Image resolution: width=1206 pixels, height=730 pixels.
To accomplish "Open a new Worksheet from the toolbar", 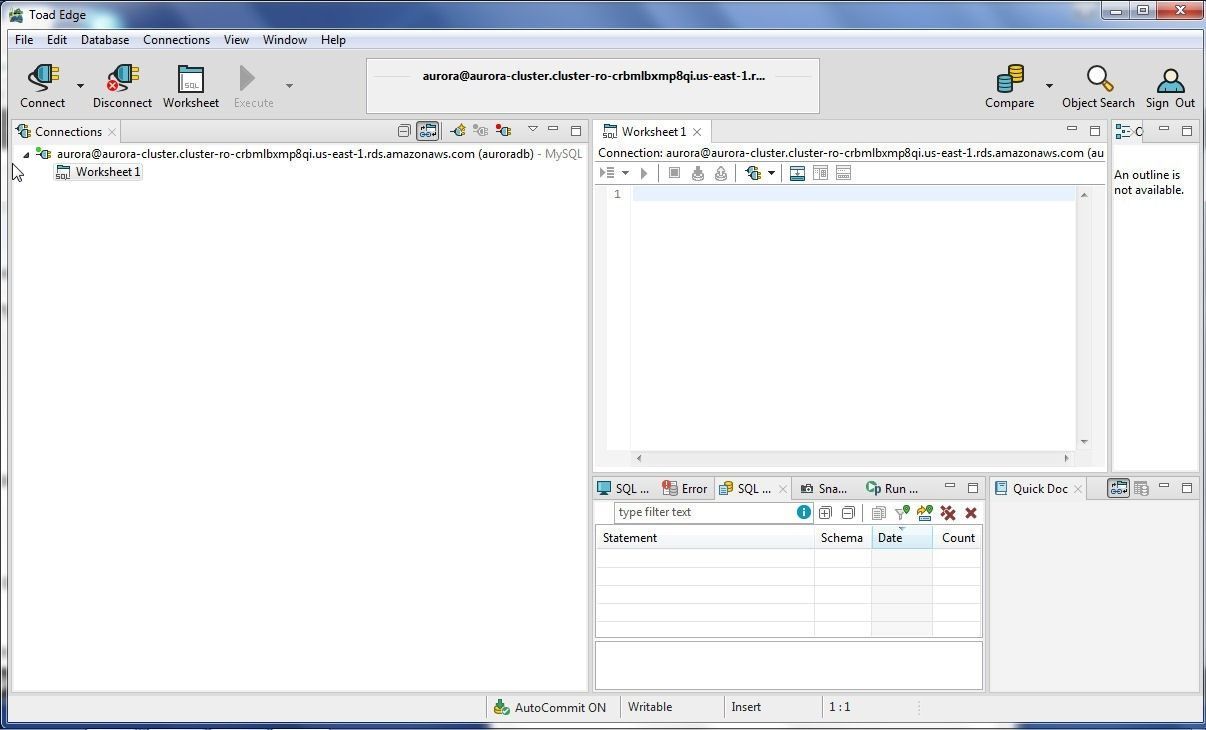I will pos(191,86).
